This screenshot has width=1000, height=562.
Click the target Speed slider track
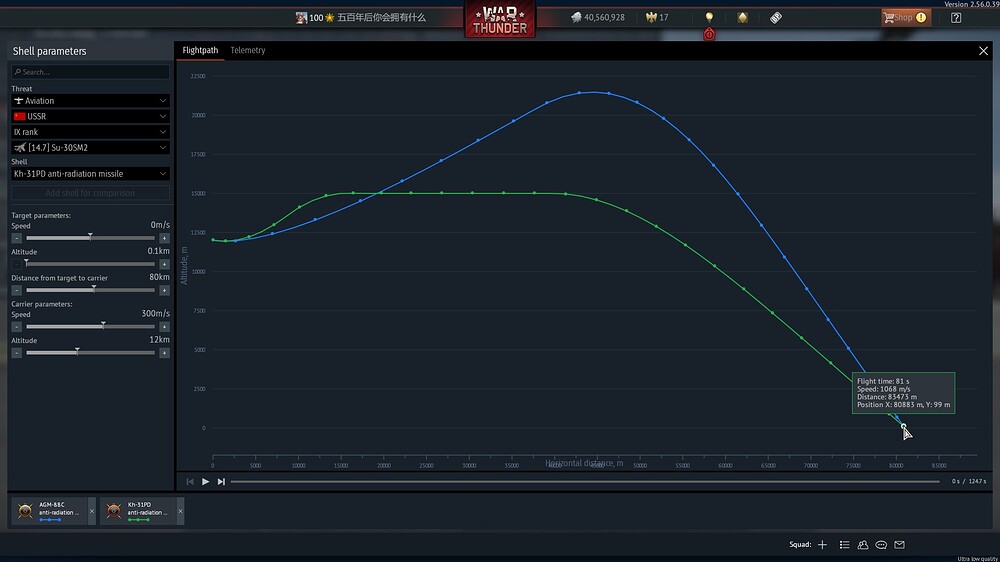pos(90,238)
